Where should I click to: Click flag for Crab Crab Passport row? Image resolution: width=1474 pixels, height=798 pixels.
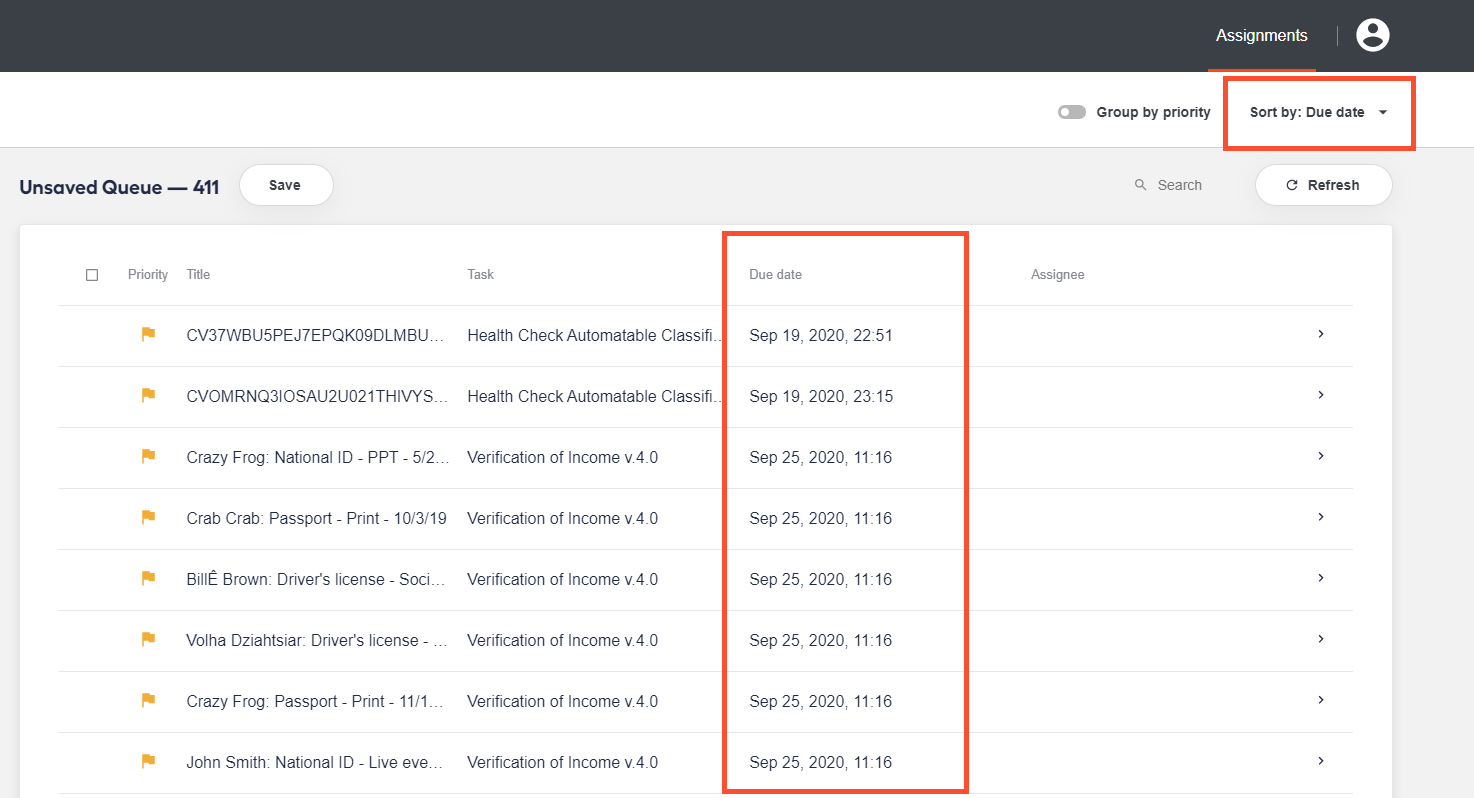click(148, 518)
